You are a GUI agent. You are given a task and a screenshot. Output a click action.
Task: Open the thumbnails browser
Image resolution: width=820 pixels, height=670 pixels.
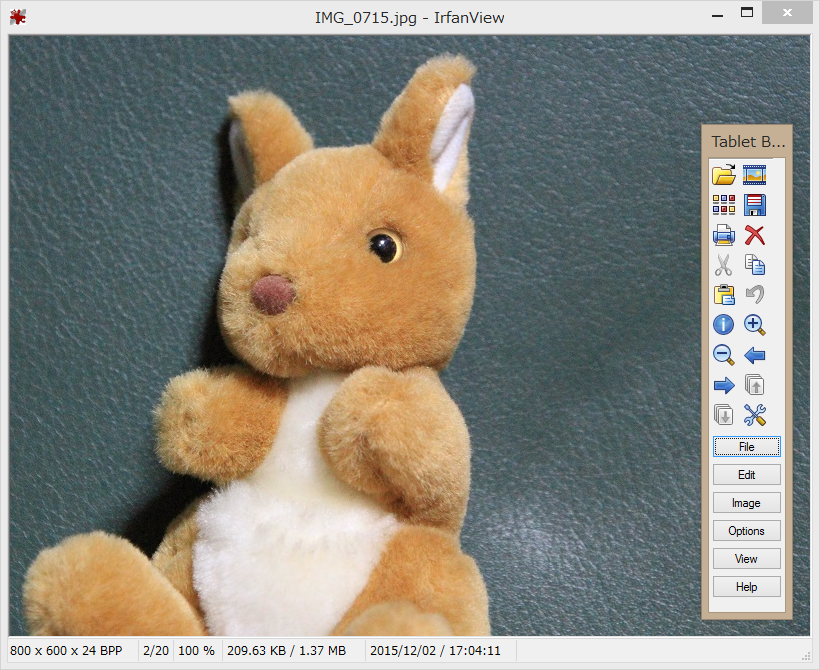[x=723, y=205]
